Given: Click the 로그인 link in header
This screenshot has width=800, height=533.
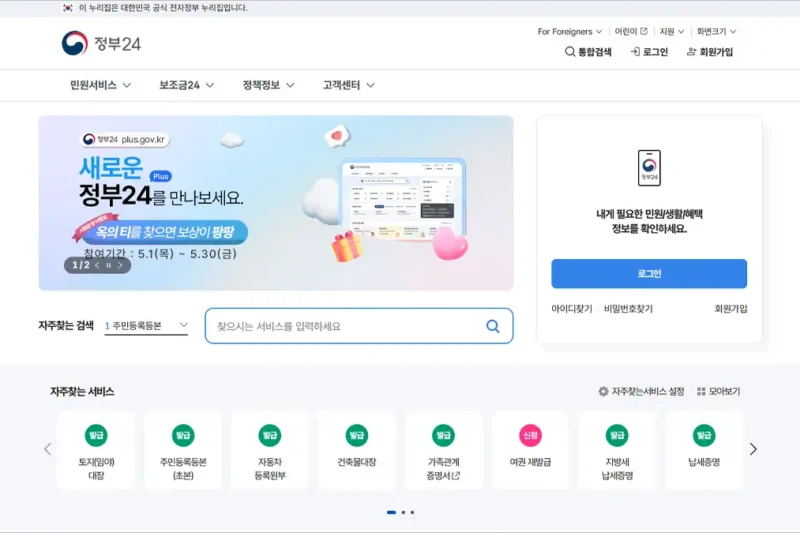Looking at the screenshot, I should pos(649,52).
